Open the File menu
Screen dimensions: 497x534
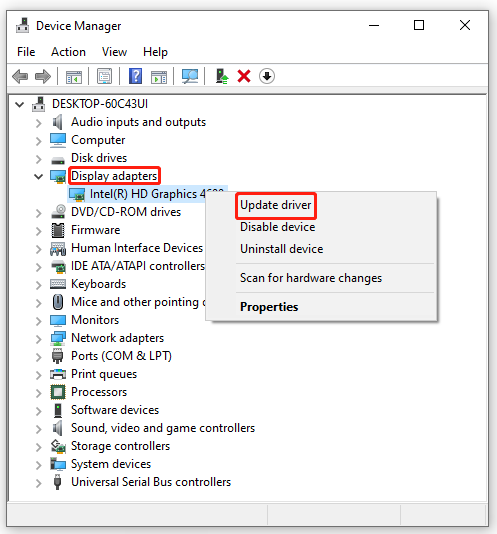coord(26,52)
